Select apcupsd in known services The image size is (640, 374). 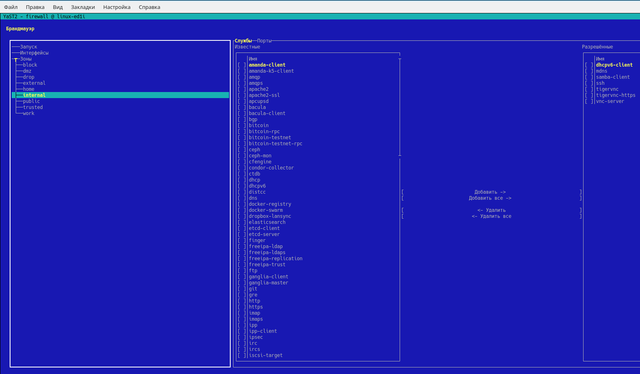(x=259, y=101)
